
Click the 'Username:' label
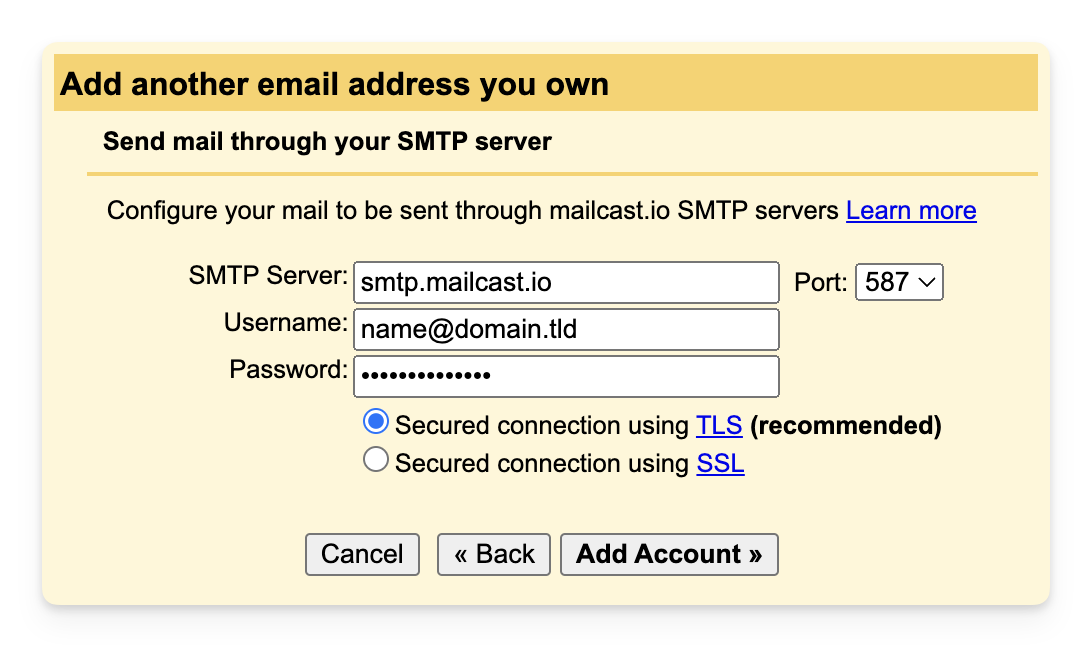[286, 322]
